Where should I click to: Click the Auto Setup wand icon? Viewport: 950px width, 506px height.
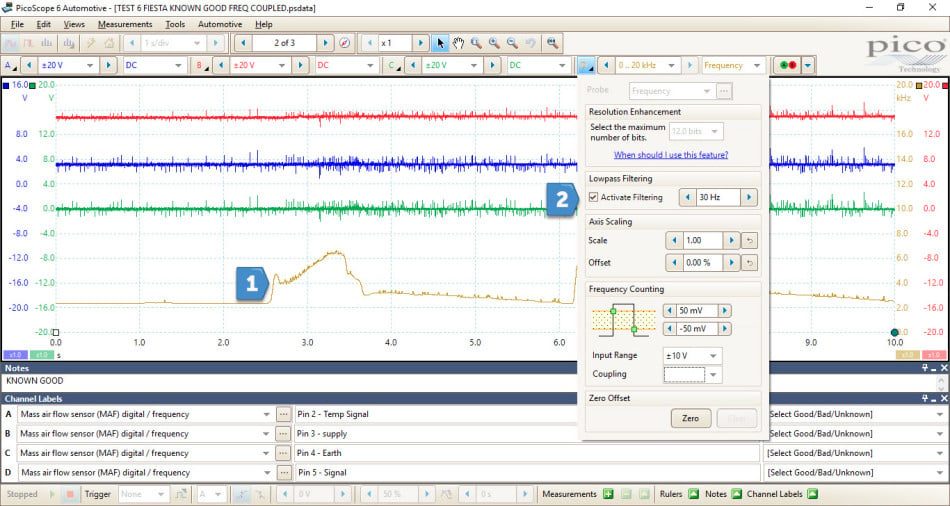coord(90,43)
